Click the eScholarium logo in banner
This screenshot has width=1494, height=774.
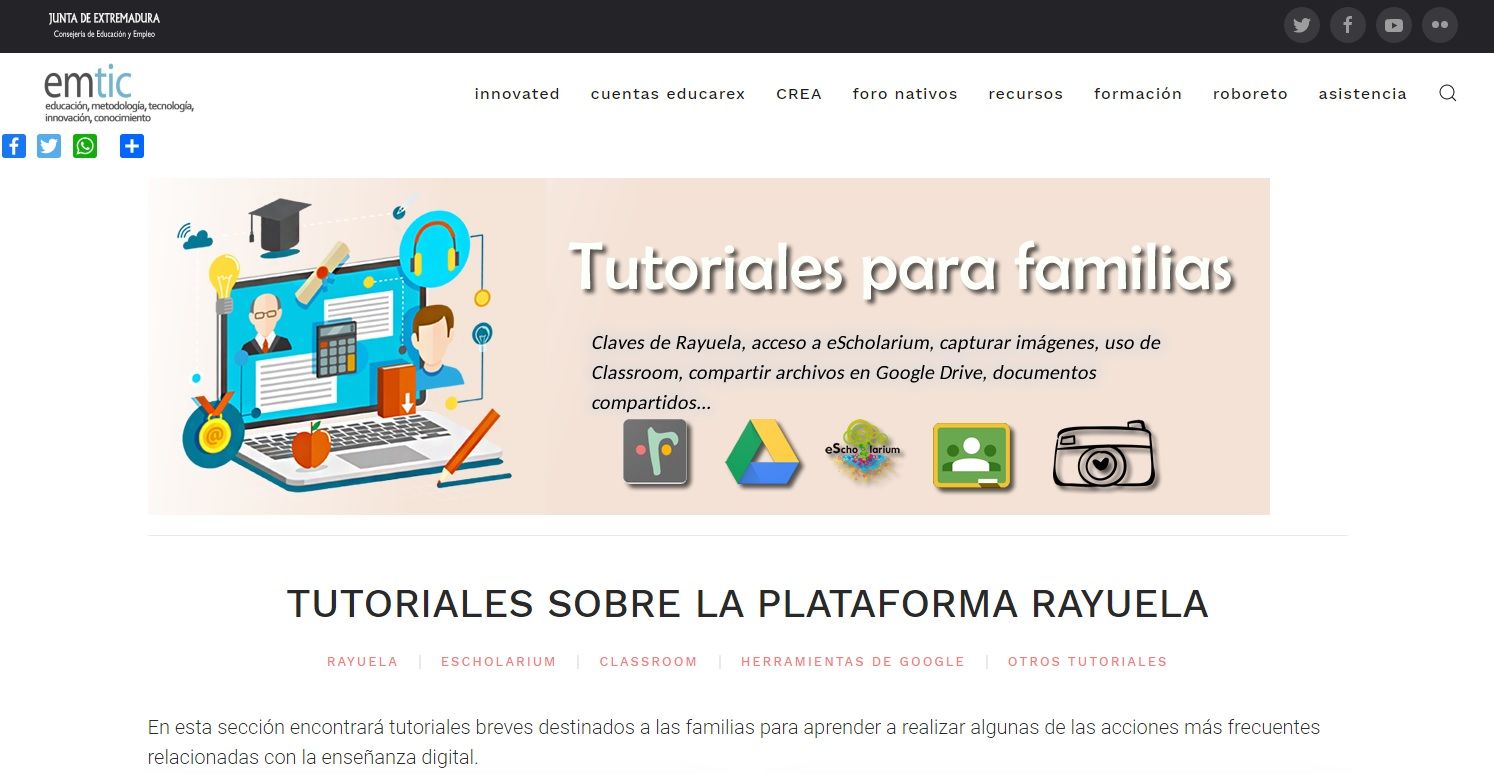[862, 451]
